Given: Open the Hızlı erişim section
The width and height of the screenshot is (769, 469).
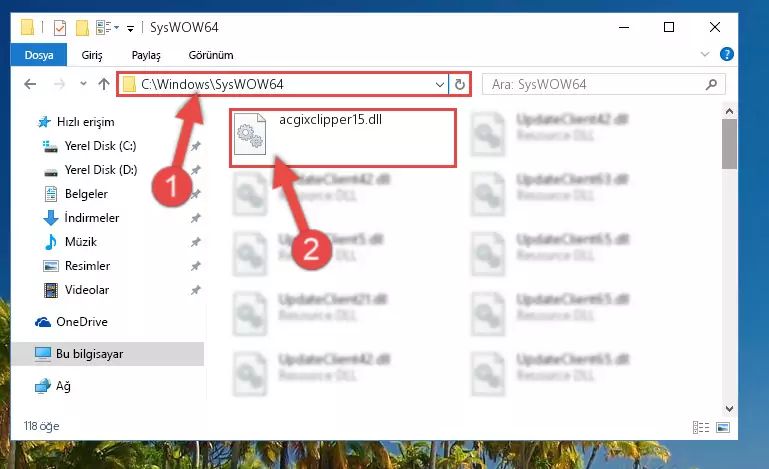Looking at the screenshot, I should [x=85, y=122].
